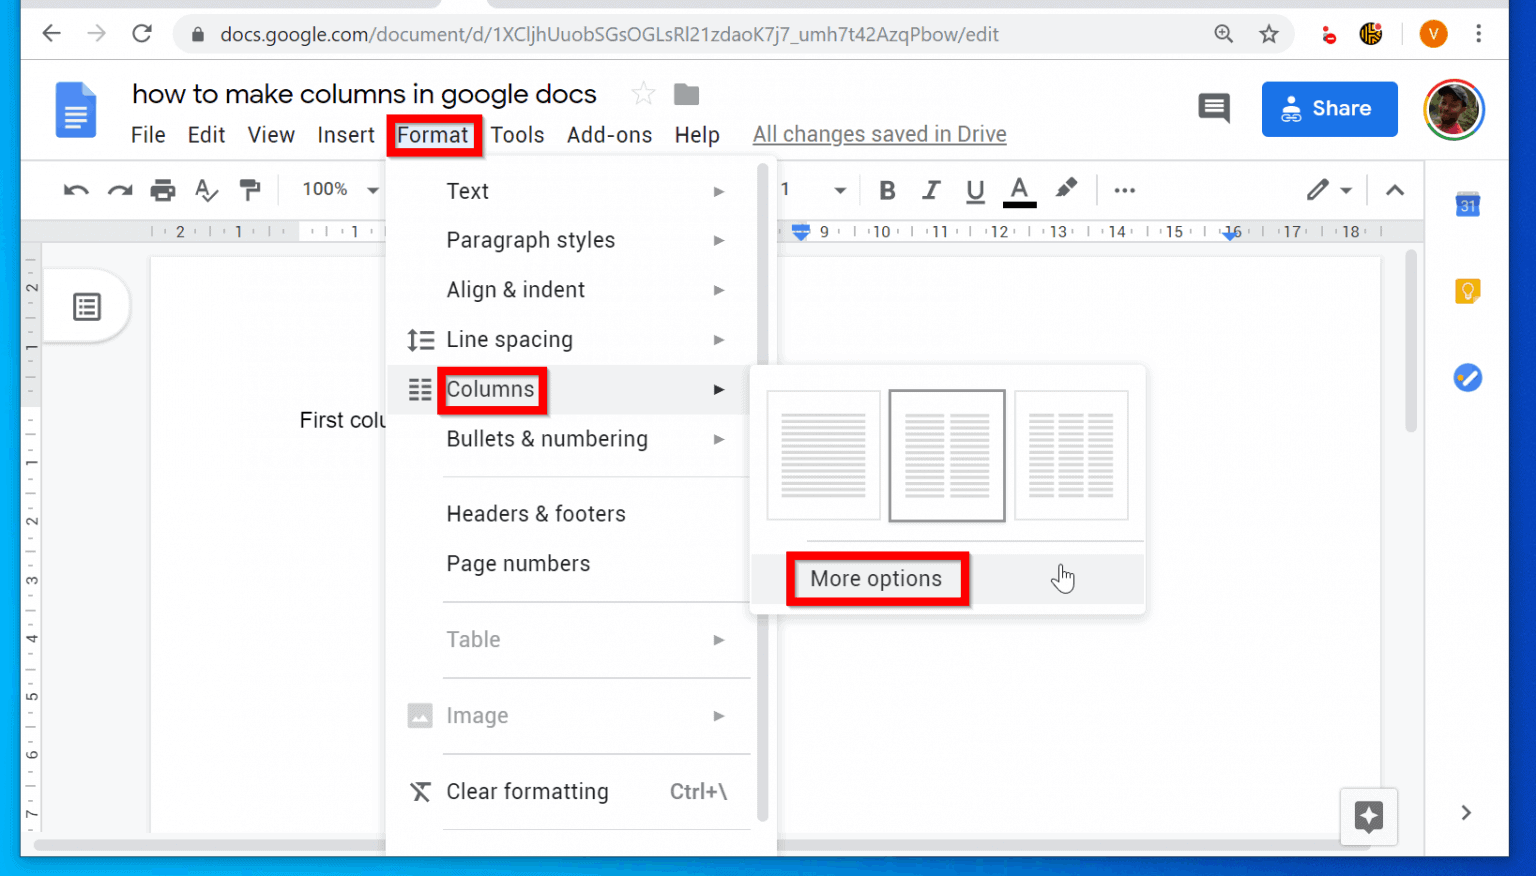Screen dimensions: 1536x876
Task: Click the Undo icon
Action: coord(75,190)
